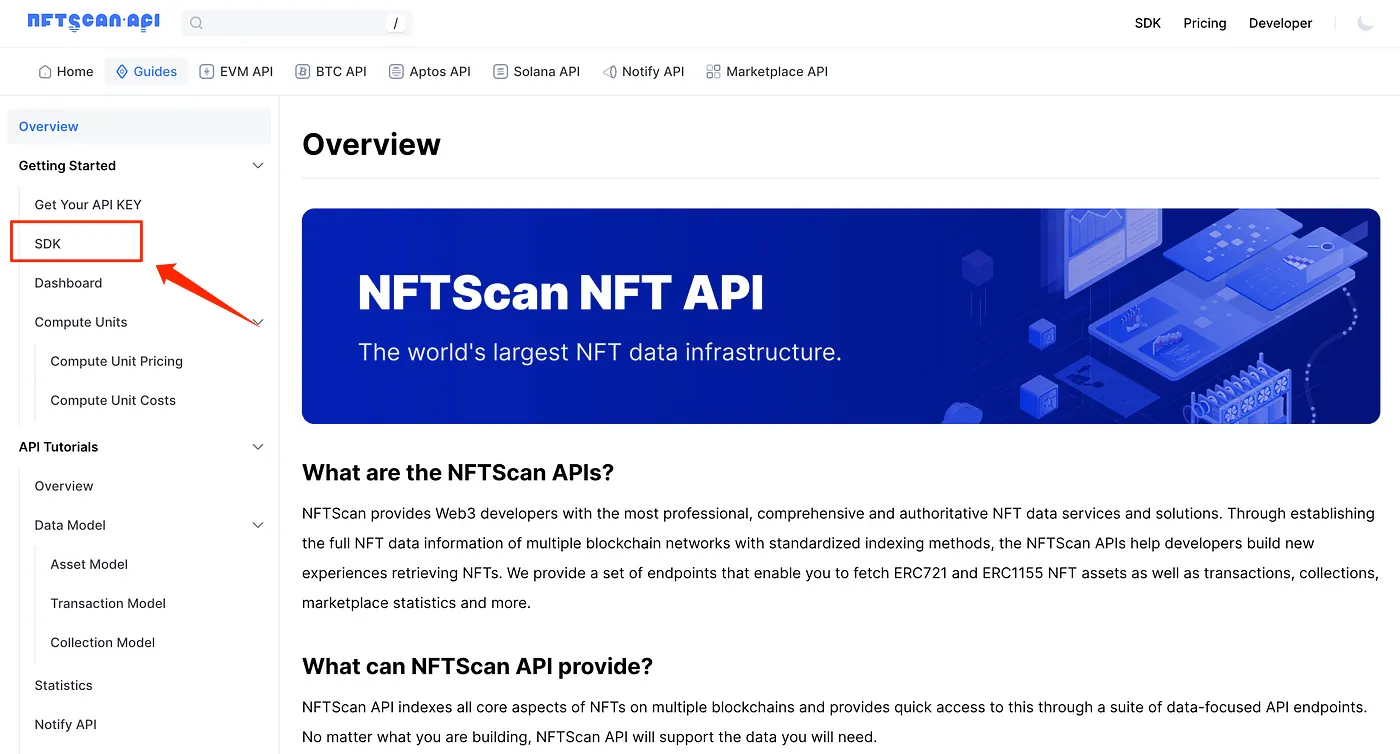This screenshot has width=1400, height=754.
Task: Open Overview under API Tutorials
Action: 64,486
